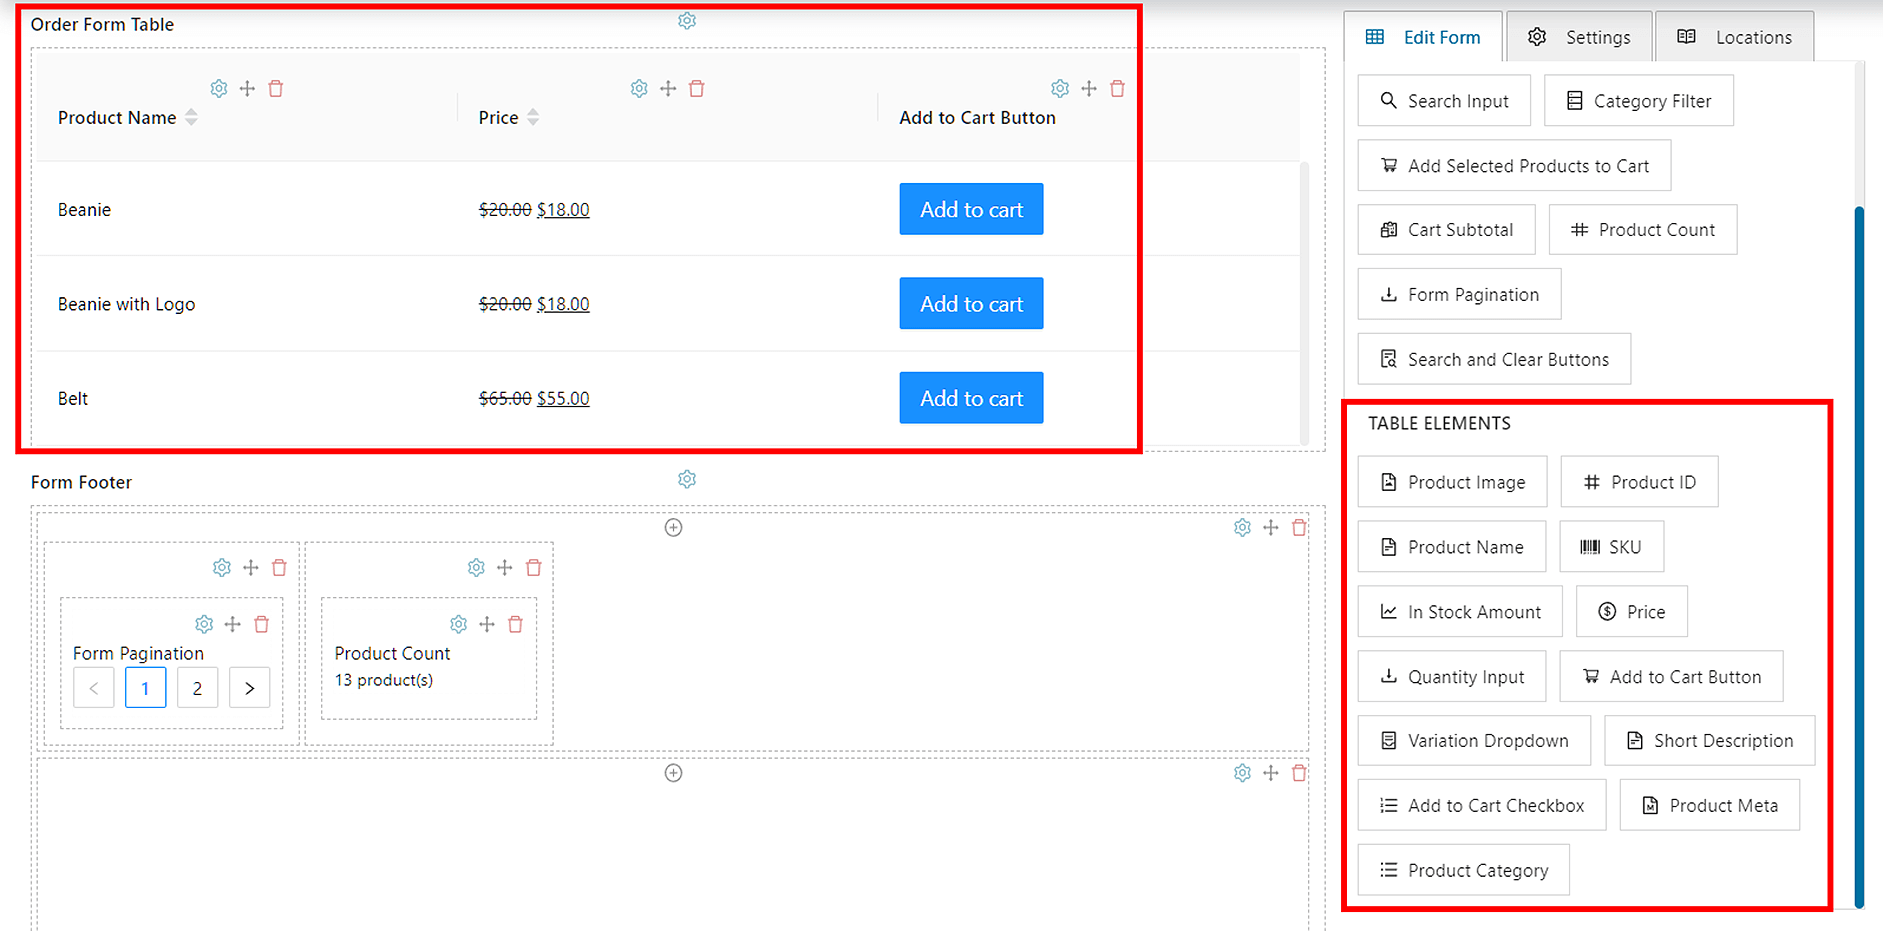
Task: Open settings gear of first footer row
Action: [x=1242, y=527]
